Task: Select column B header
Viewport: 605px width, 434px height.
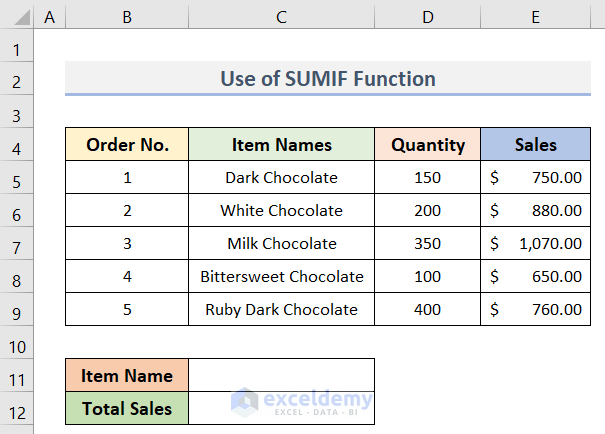Action: coord(127,15)
